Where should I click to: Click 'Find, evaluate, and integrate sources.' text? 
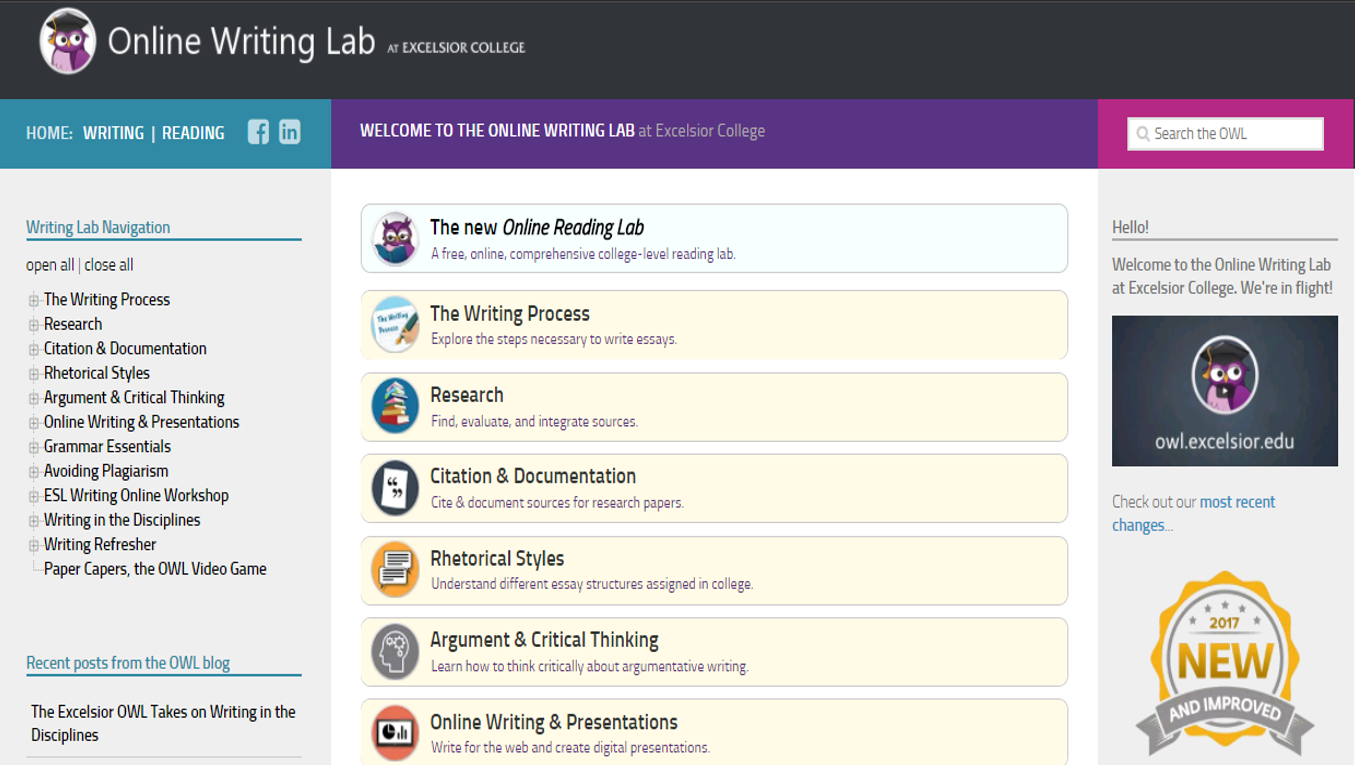click(x=534, y=422)
